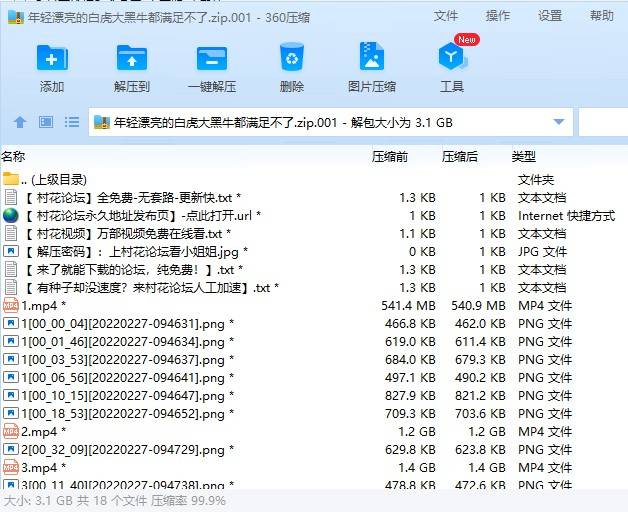628x512 pixels.
Task: Go up one level with the up arrow
Action: [19, 122]
